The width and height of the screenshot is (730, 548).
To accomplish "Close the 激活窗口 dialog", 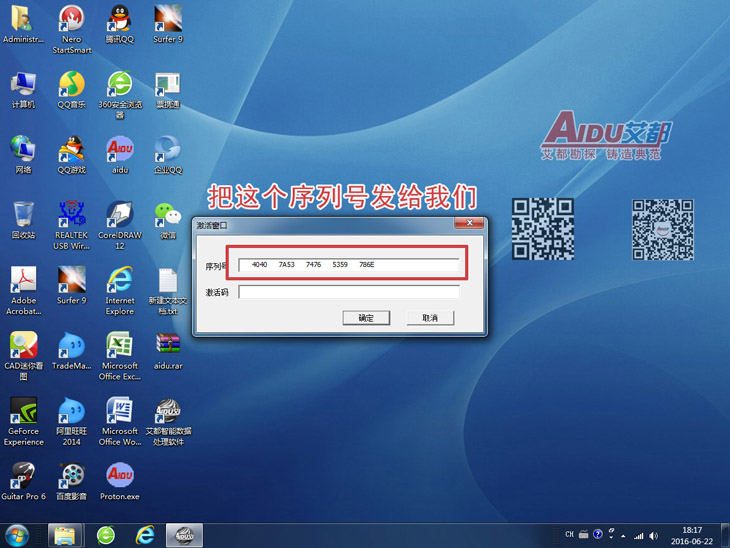I will tap(469, 223).
